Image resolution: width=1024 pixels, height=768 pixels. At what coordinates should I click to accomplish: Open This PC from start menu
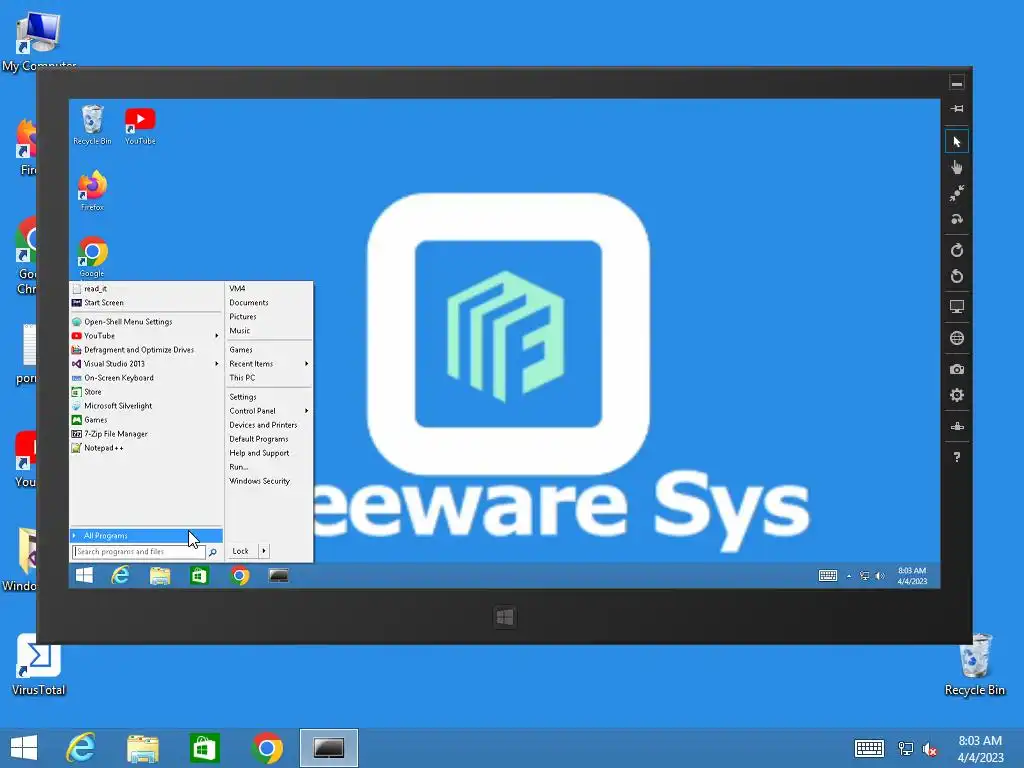[x=268, y=378]
